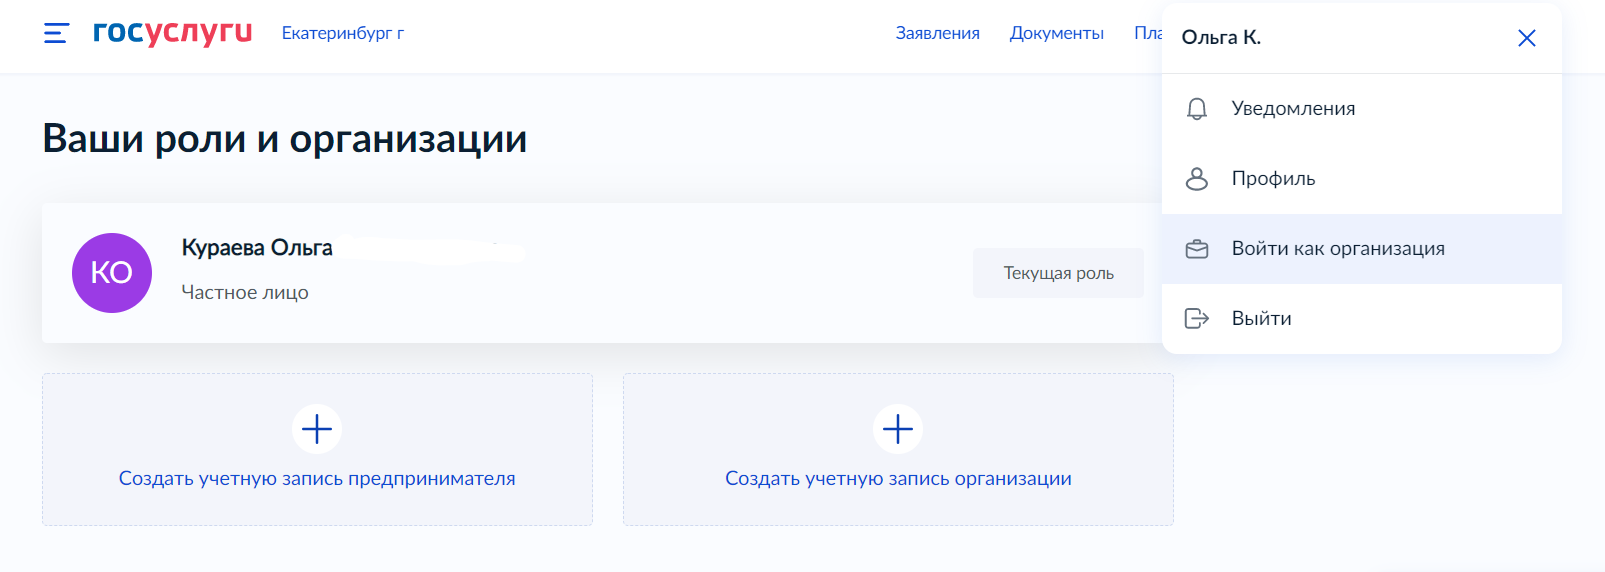
Task: Select Войти как организация menu item
Action: pyautogui.click(x=1362, y=249)
